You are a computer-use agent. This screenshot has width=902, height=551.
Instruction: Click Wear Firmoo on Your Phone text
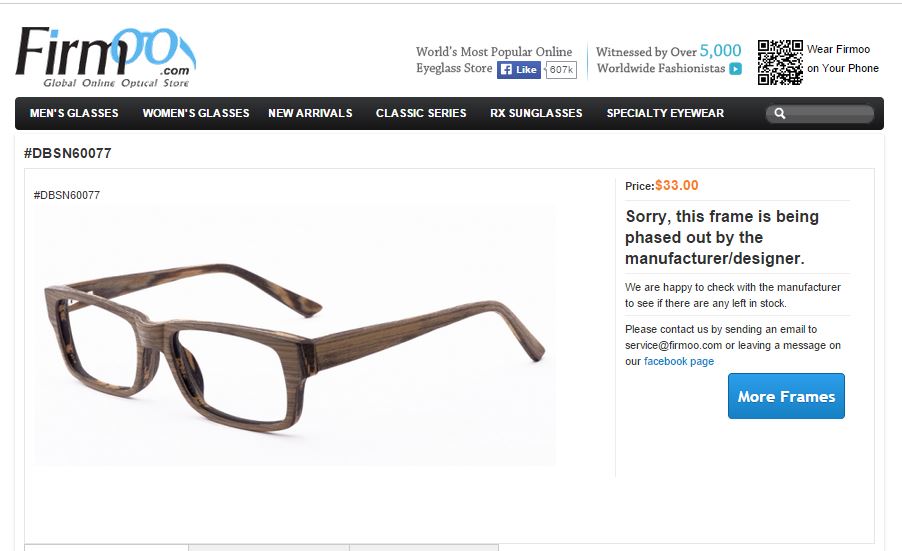pyautogui.click(x=843, y=59)
